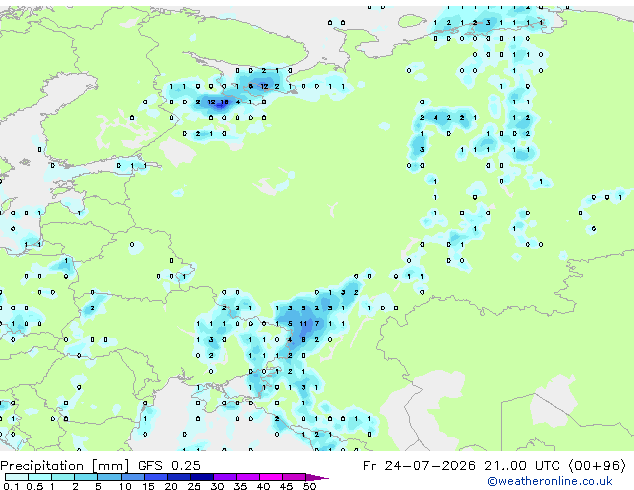Click the '(00+96)' forecast hour label
Viewport: 634px width, 490px height.
tap(597, 465)
